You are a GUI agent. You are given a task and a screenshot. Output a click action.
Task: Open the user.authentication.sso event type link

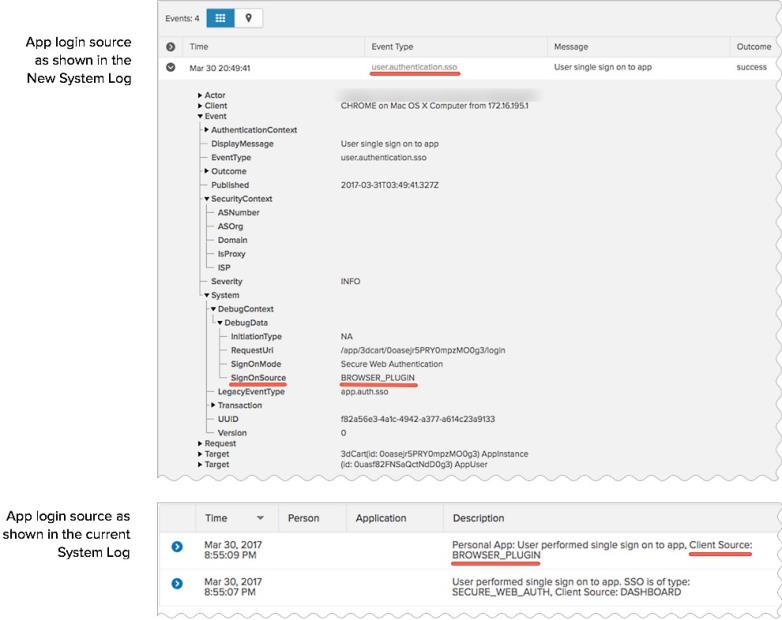tap(414, 67)
